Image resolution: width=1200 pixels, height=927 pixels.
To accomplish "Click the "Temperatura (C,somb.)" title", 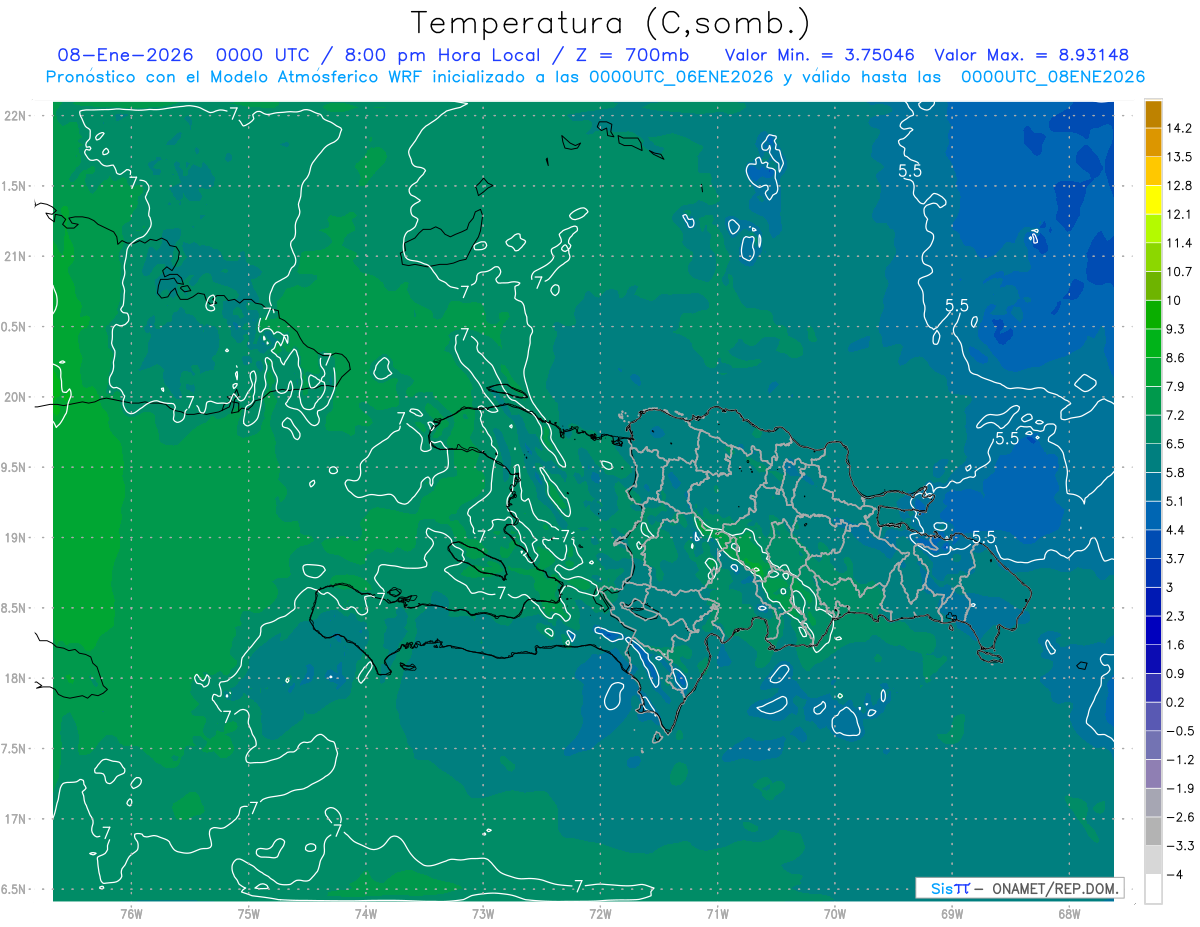I will point(611,22).
